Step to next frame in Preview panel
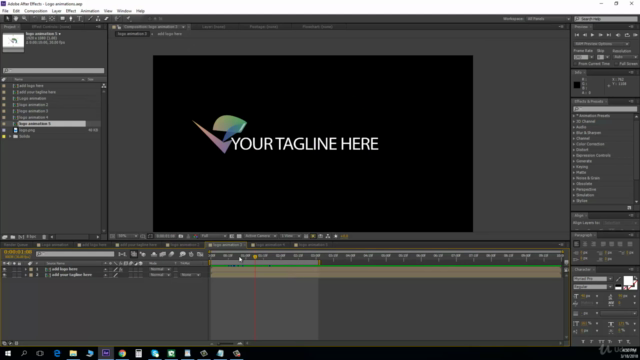Image resolution: width=640 pixels, height=360 pixels. point(600,35)
